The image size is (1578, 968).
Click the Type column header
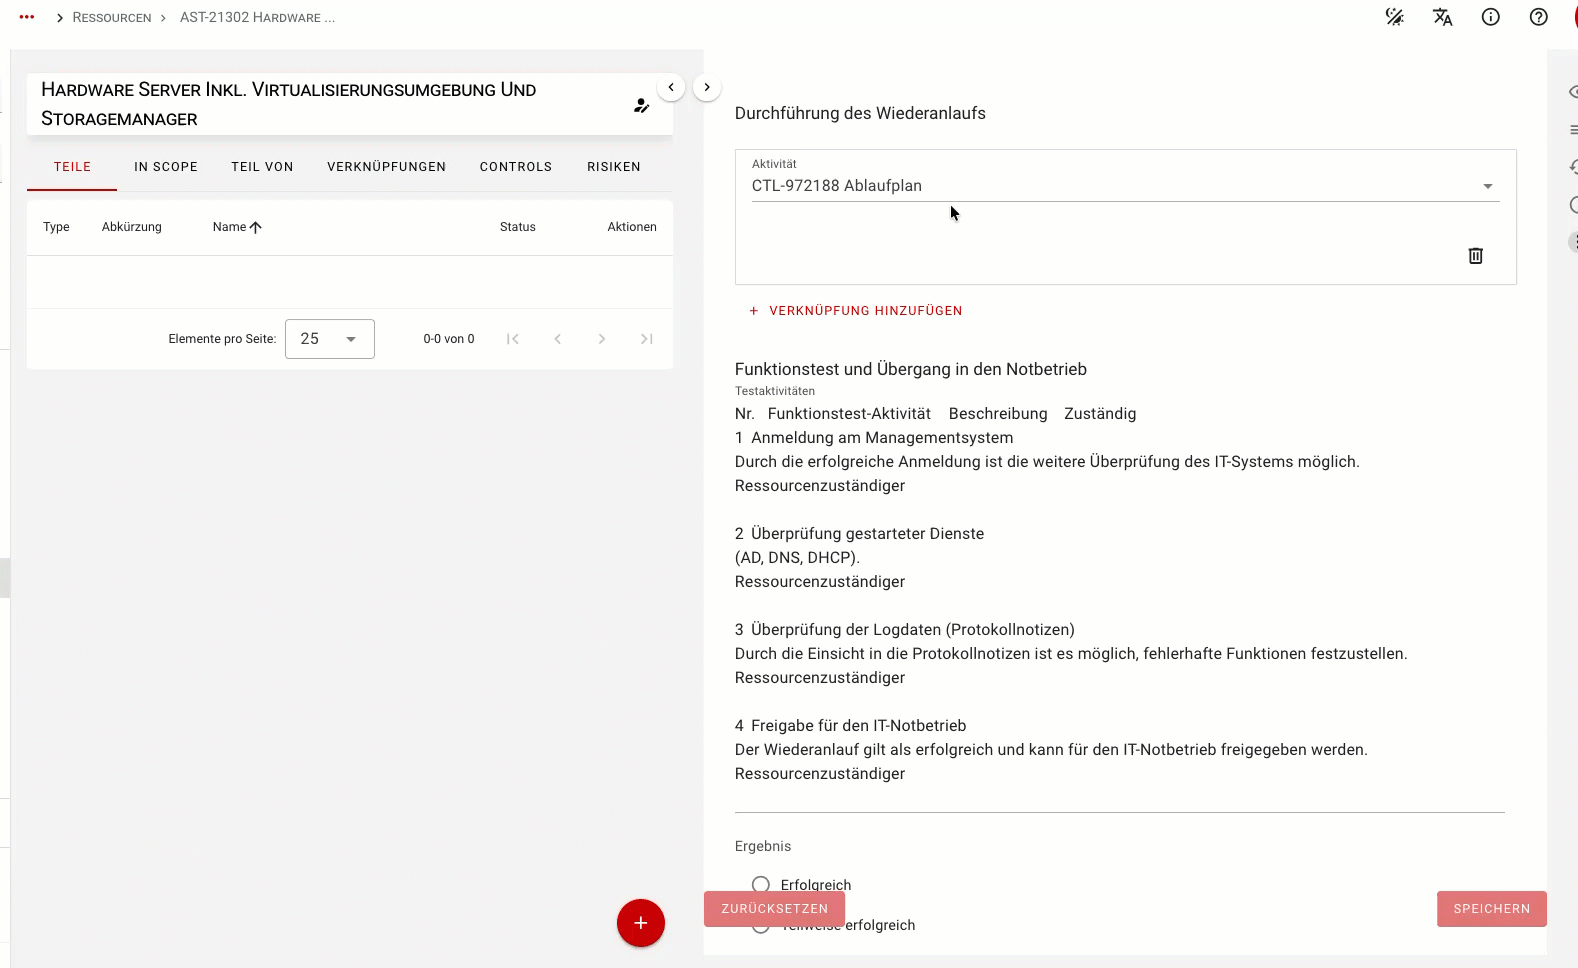(56, 227)
